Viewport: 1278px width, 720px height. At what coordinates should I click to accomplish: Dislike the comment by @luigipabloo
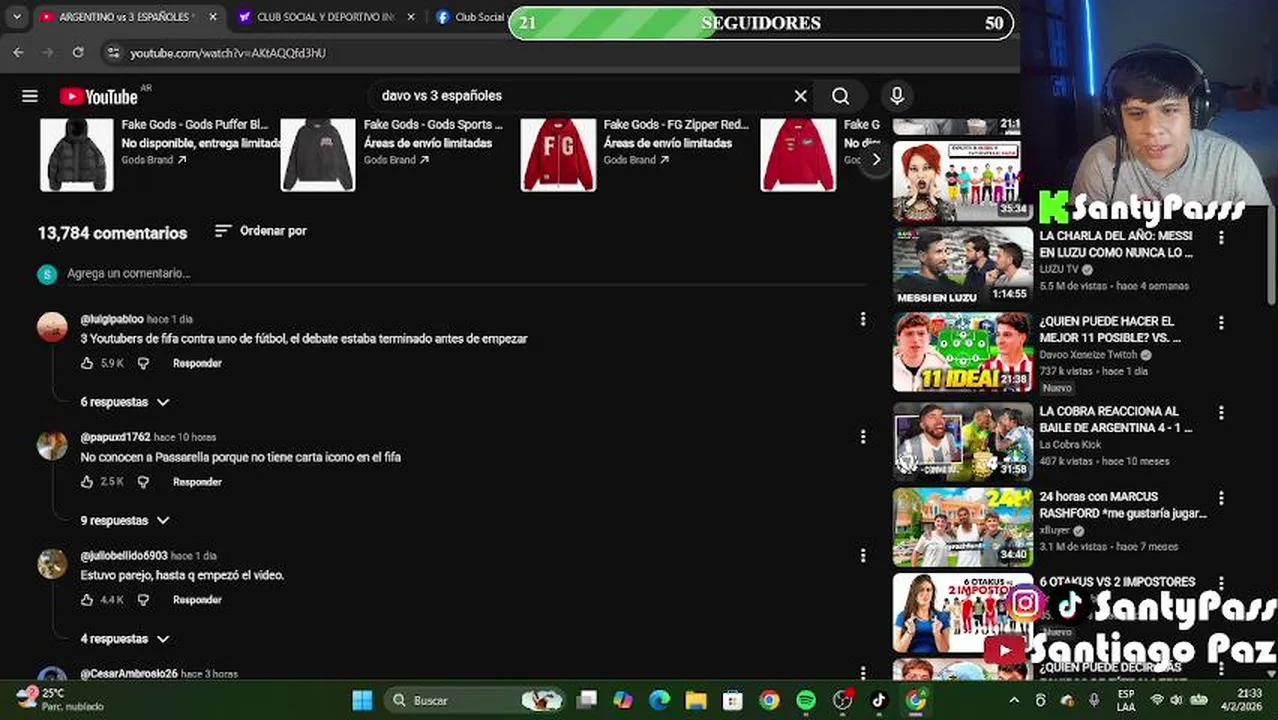(x=143, y=363)
